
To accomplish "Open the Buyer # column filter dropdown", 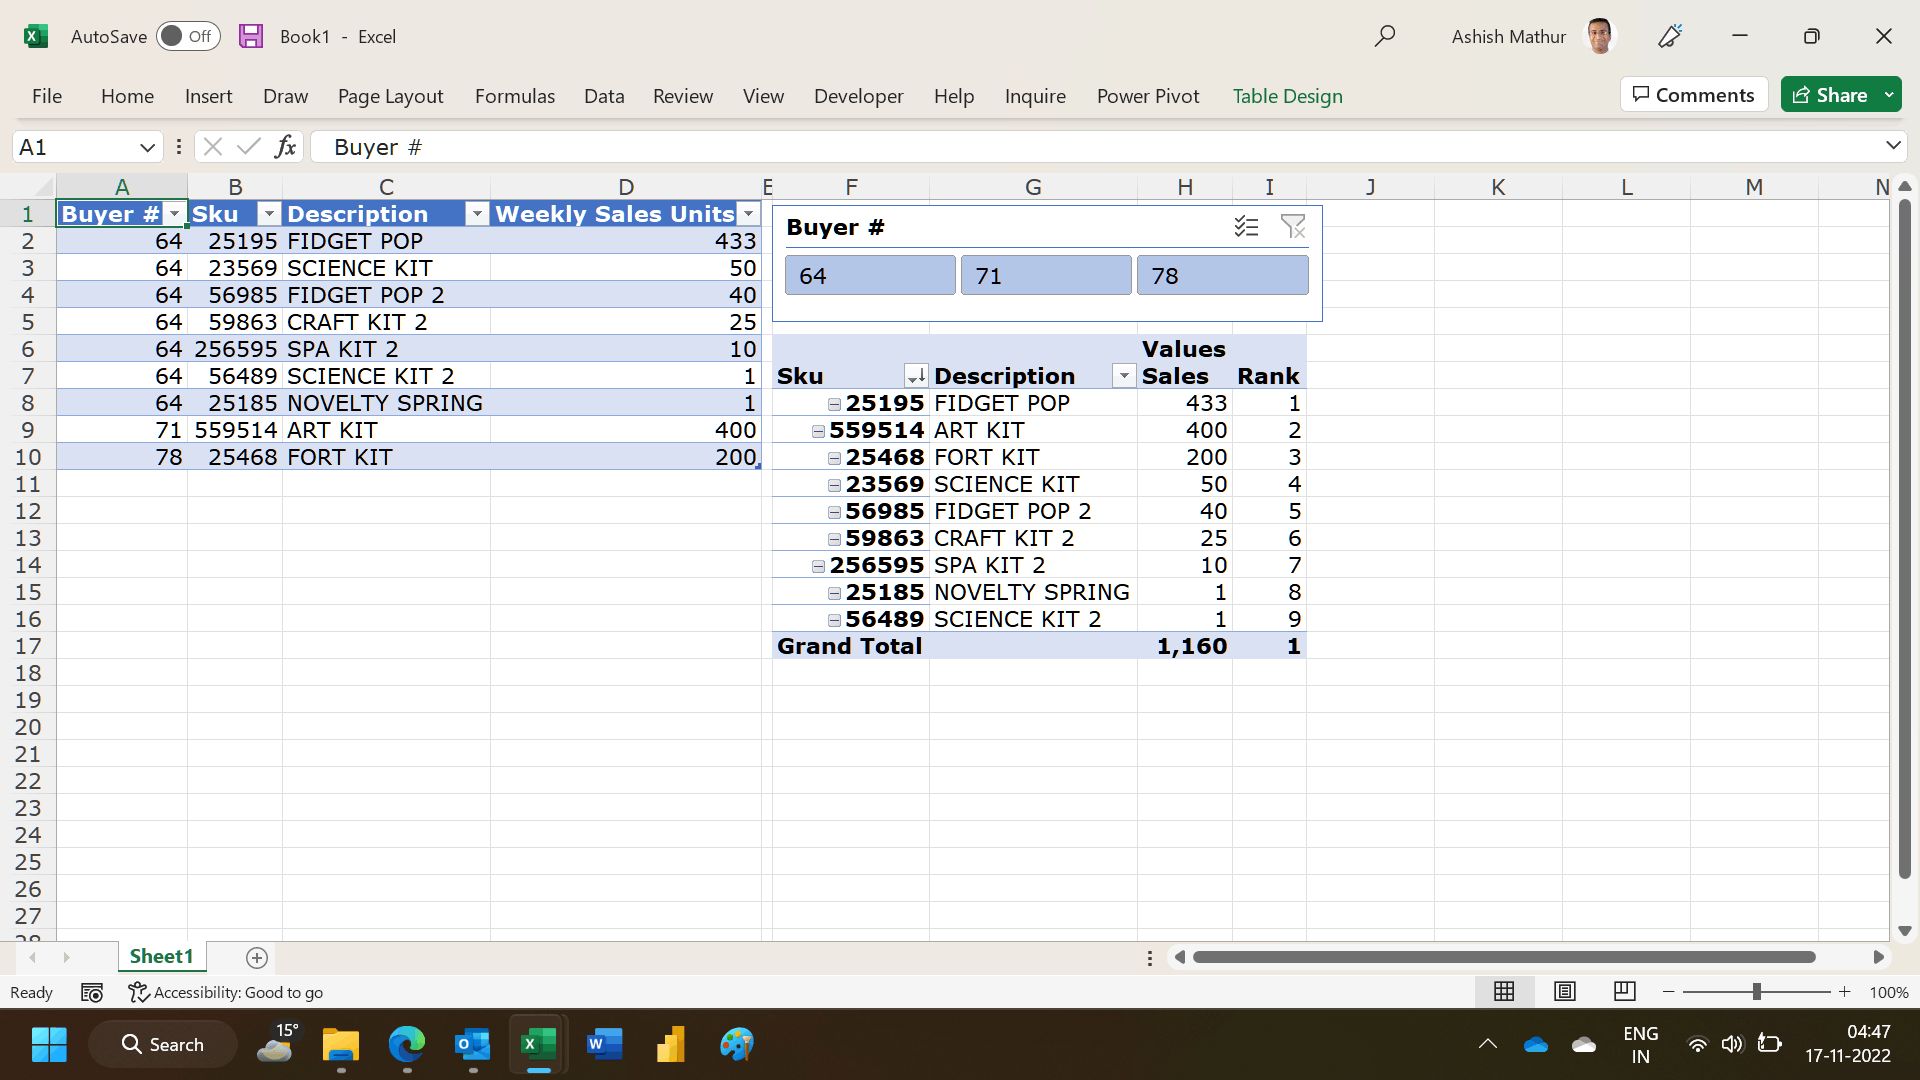I will click(174, 214).
